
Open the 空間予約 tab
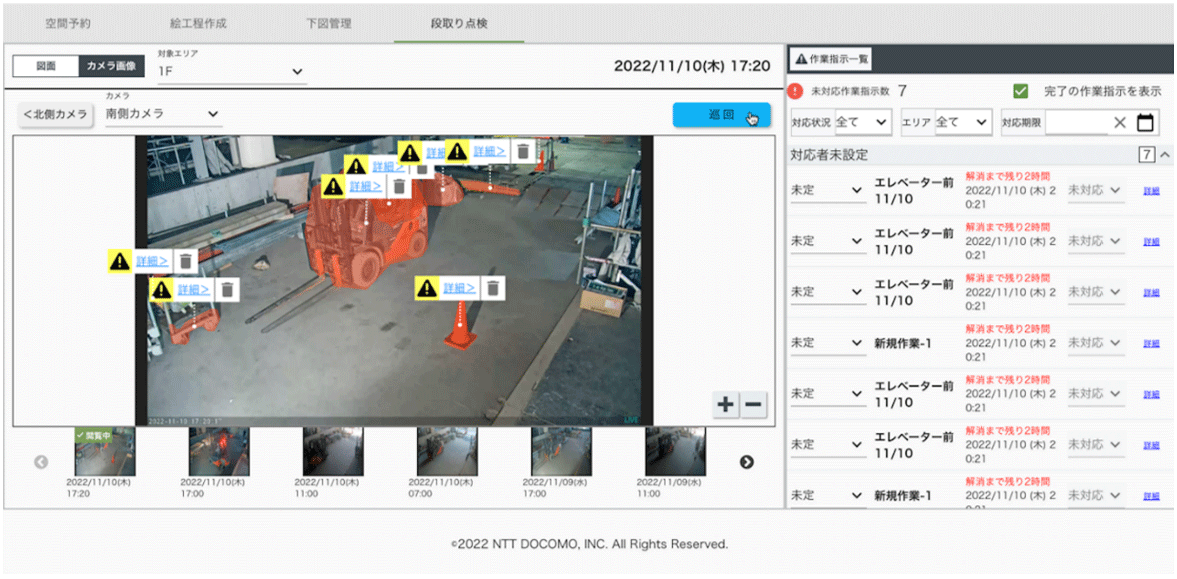click(x=68, y=23)
